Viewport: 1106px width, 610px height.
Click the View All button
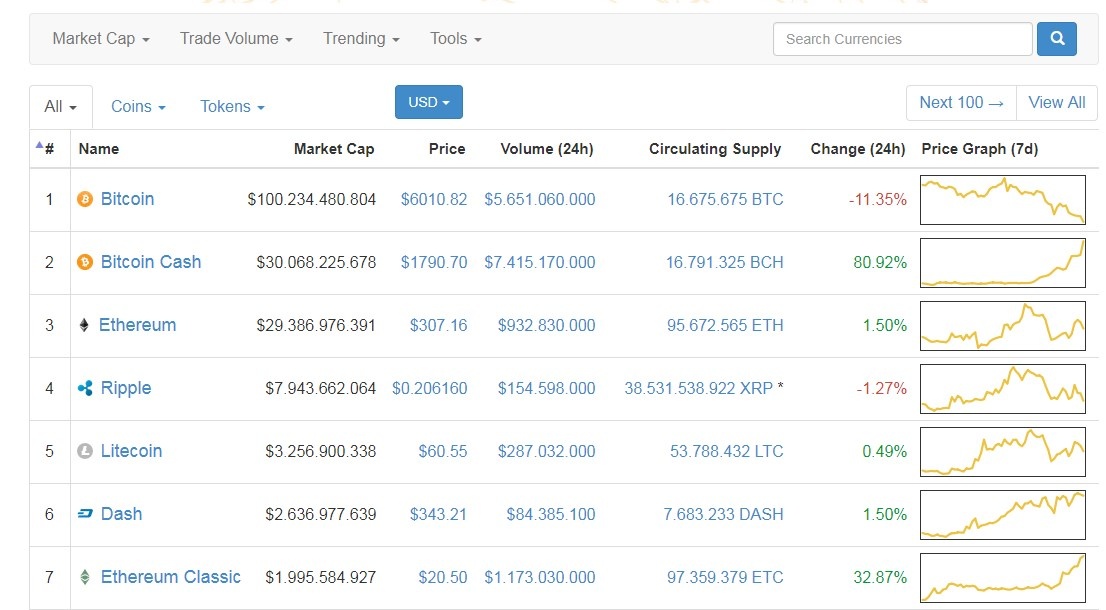click(x=1056, y=102)
